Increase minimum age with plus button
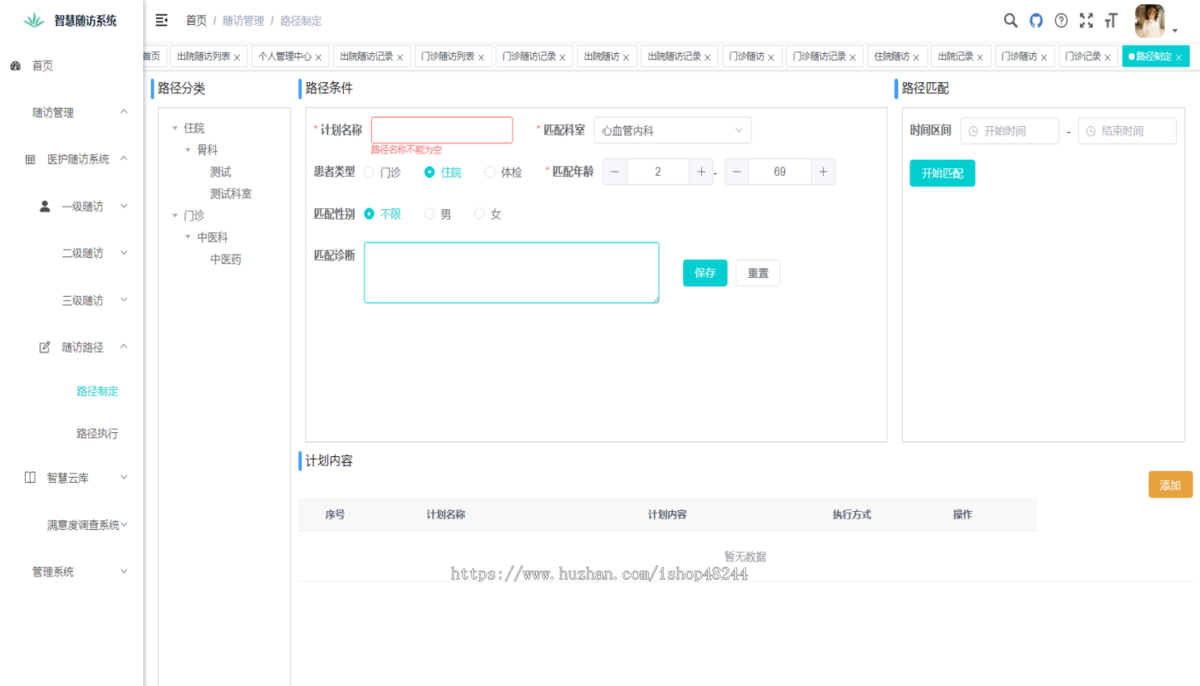 [x=700, y=172]
